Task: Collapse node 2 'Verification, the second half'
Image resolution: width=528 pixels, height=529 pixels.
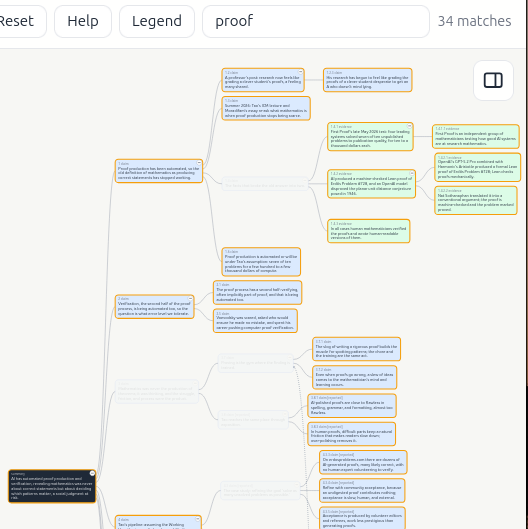Action: click(190, 298)
